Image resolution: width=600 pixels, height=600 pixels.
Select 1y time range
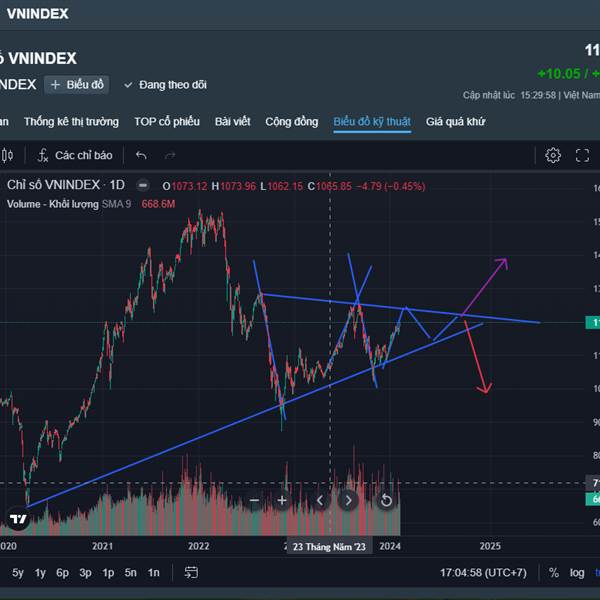[x=40, y=572]
